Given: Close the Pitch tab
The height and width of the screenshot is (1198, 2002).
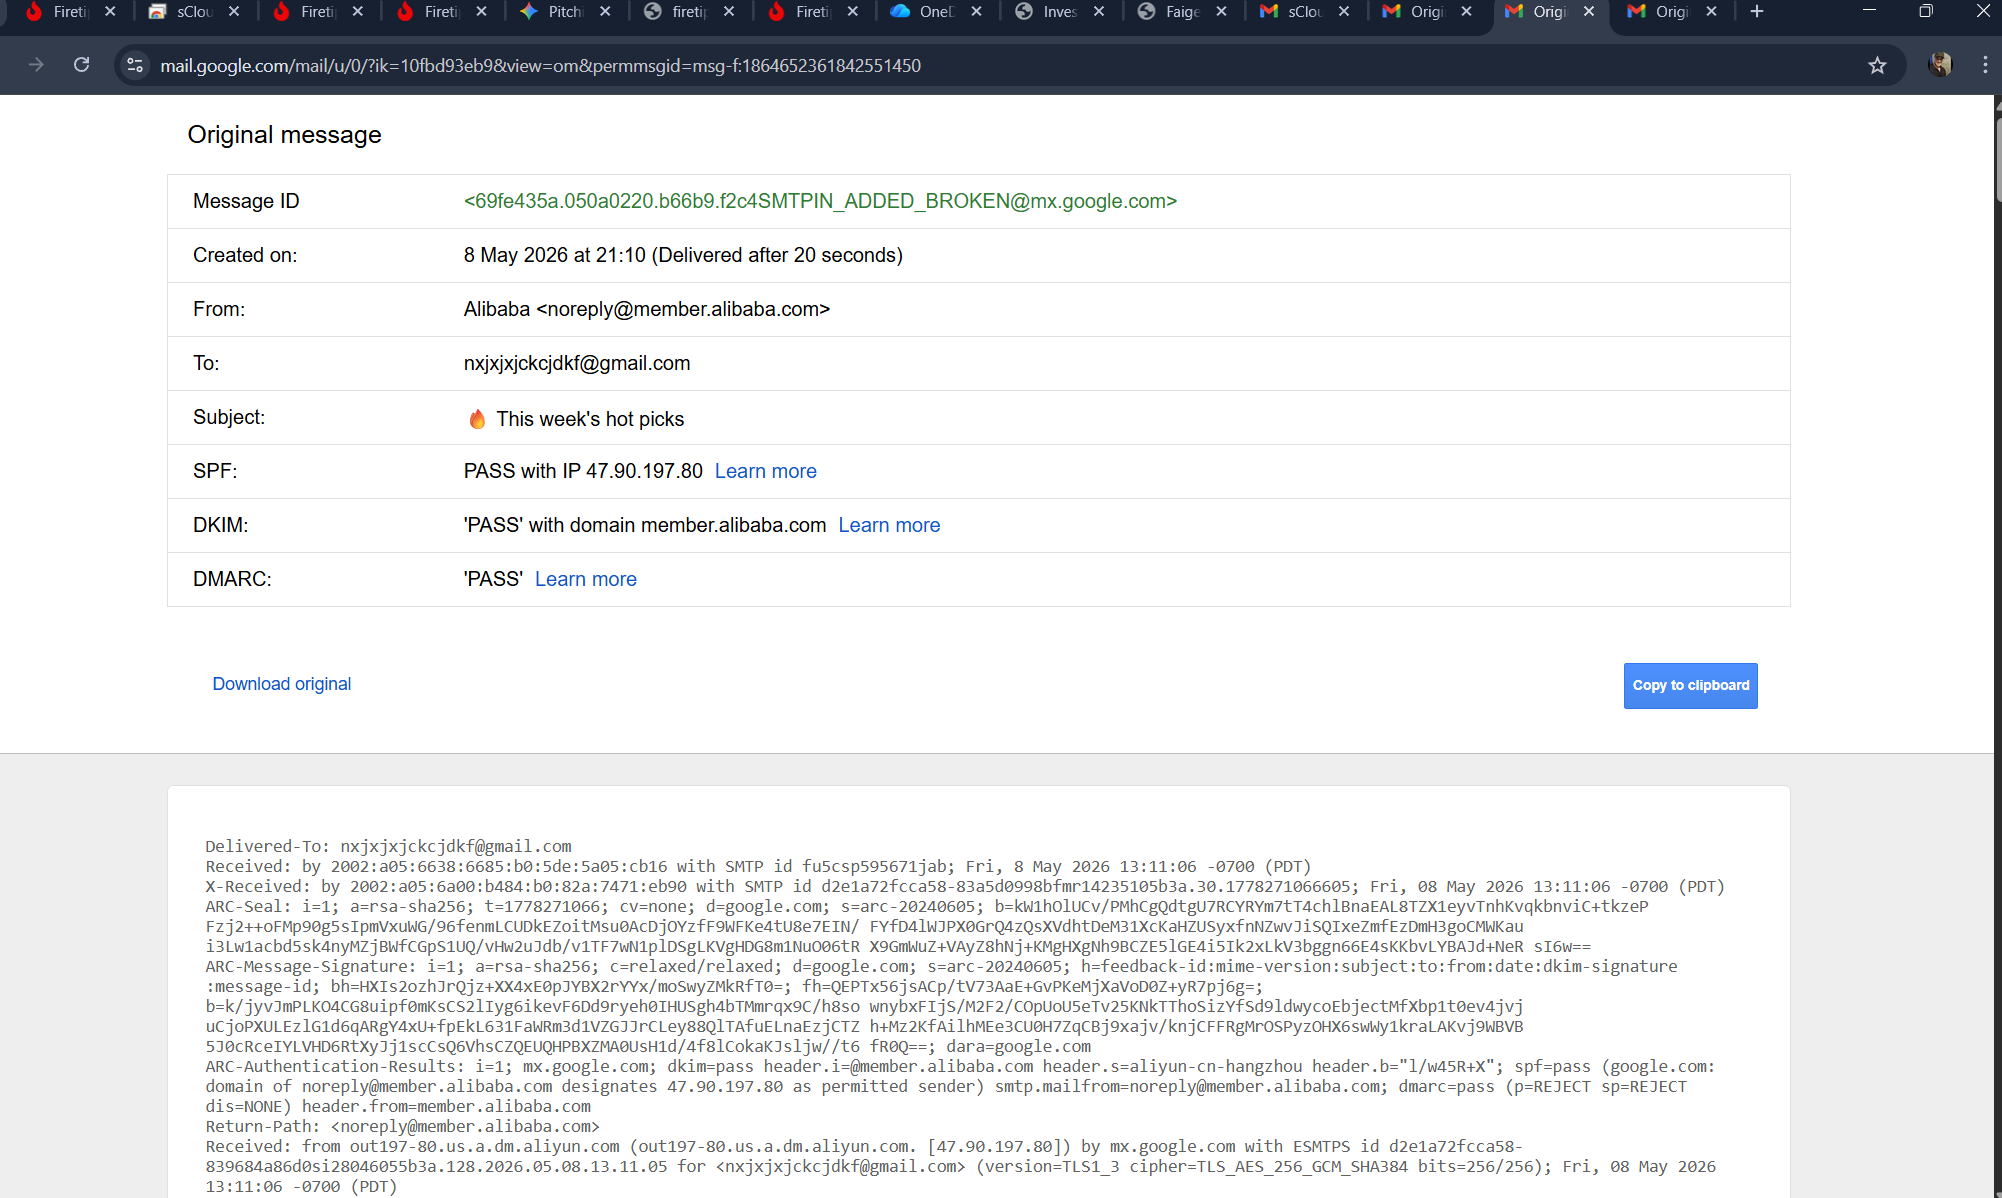Looking at the screenshot, I should tap(605, 11).
